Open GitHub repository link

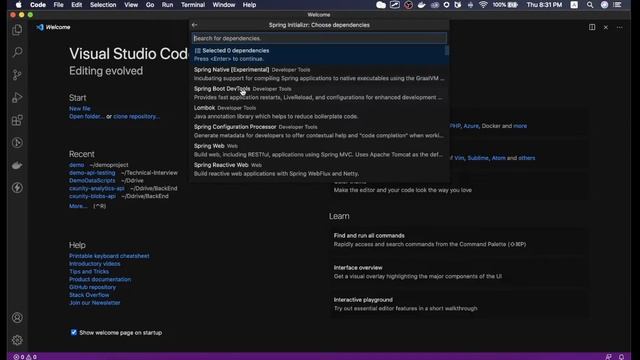(92, 287)
